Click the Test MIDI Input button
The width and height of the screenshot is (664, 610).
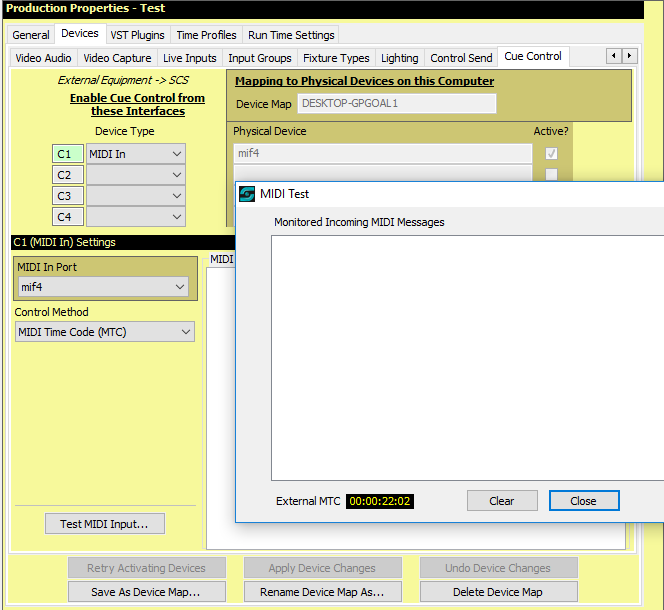(x=105, y=524)
